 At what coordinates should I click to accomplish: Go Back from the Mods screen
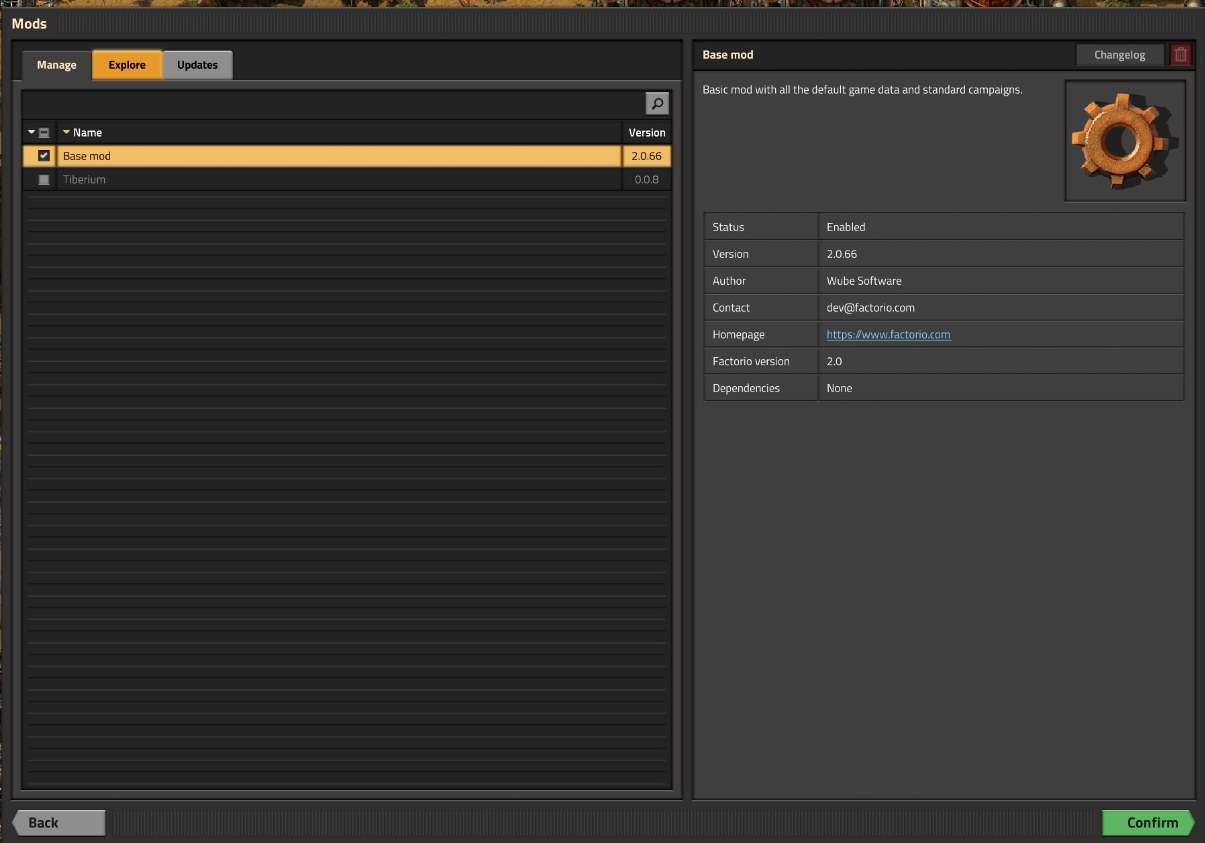pos(59,823)
